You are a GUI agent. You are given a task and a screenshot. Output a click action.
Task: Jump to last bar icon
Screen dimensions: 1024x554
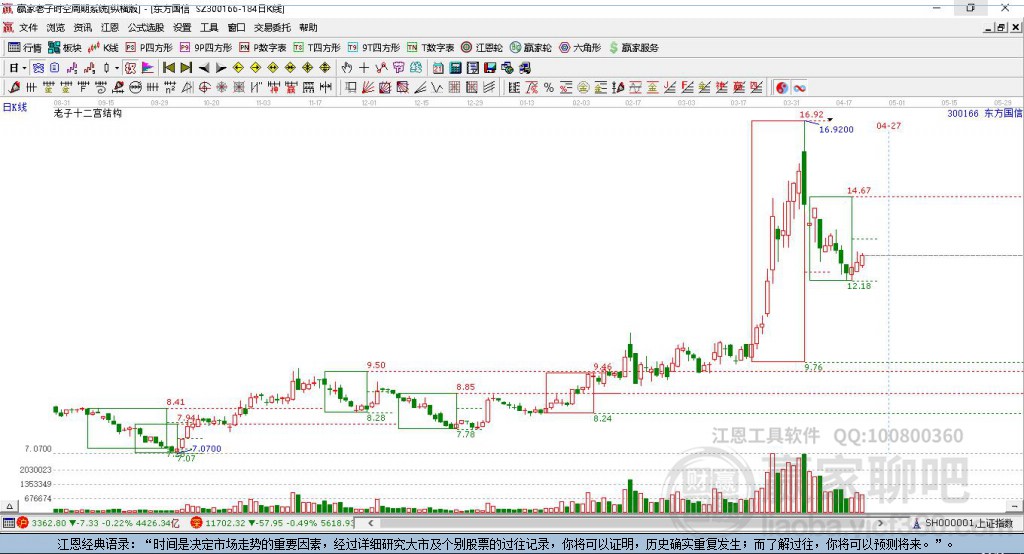(186, 68)
